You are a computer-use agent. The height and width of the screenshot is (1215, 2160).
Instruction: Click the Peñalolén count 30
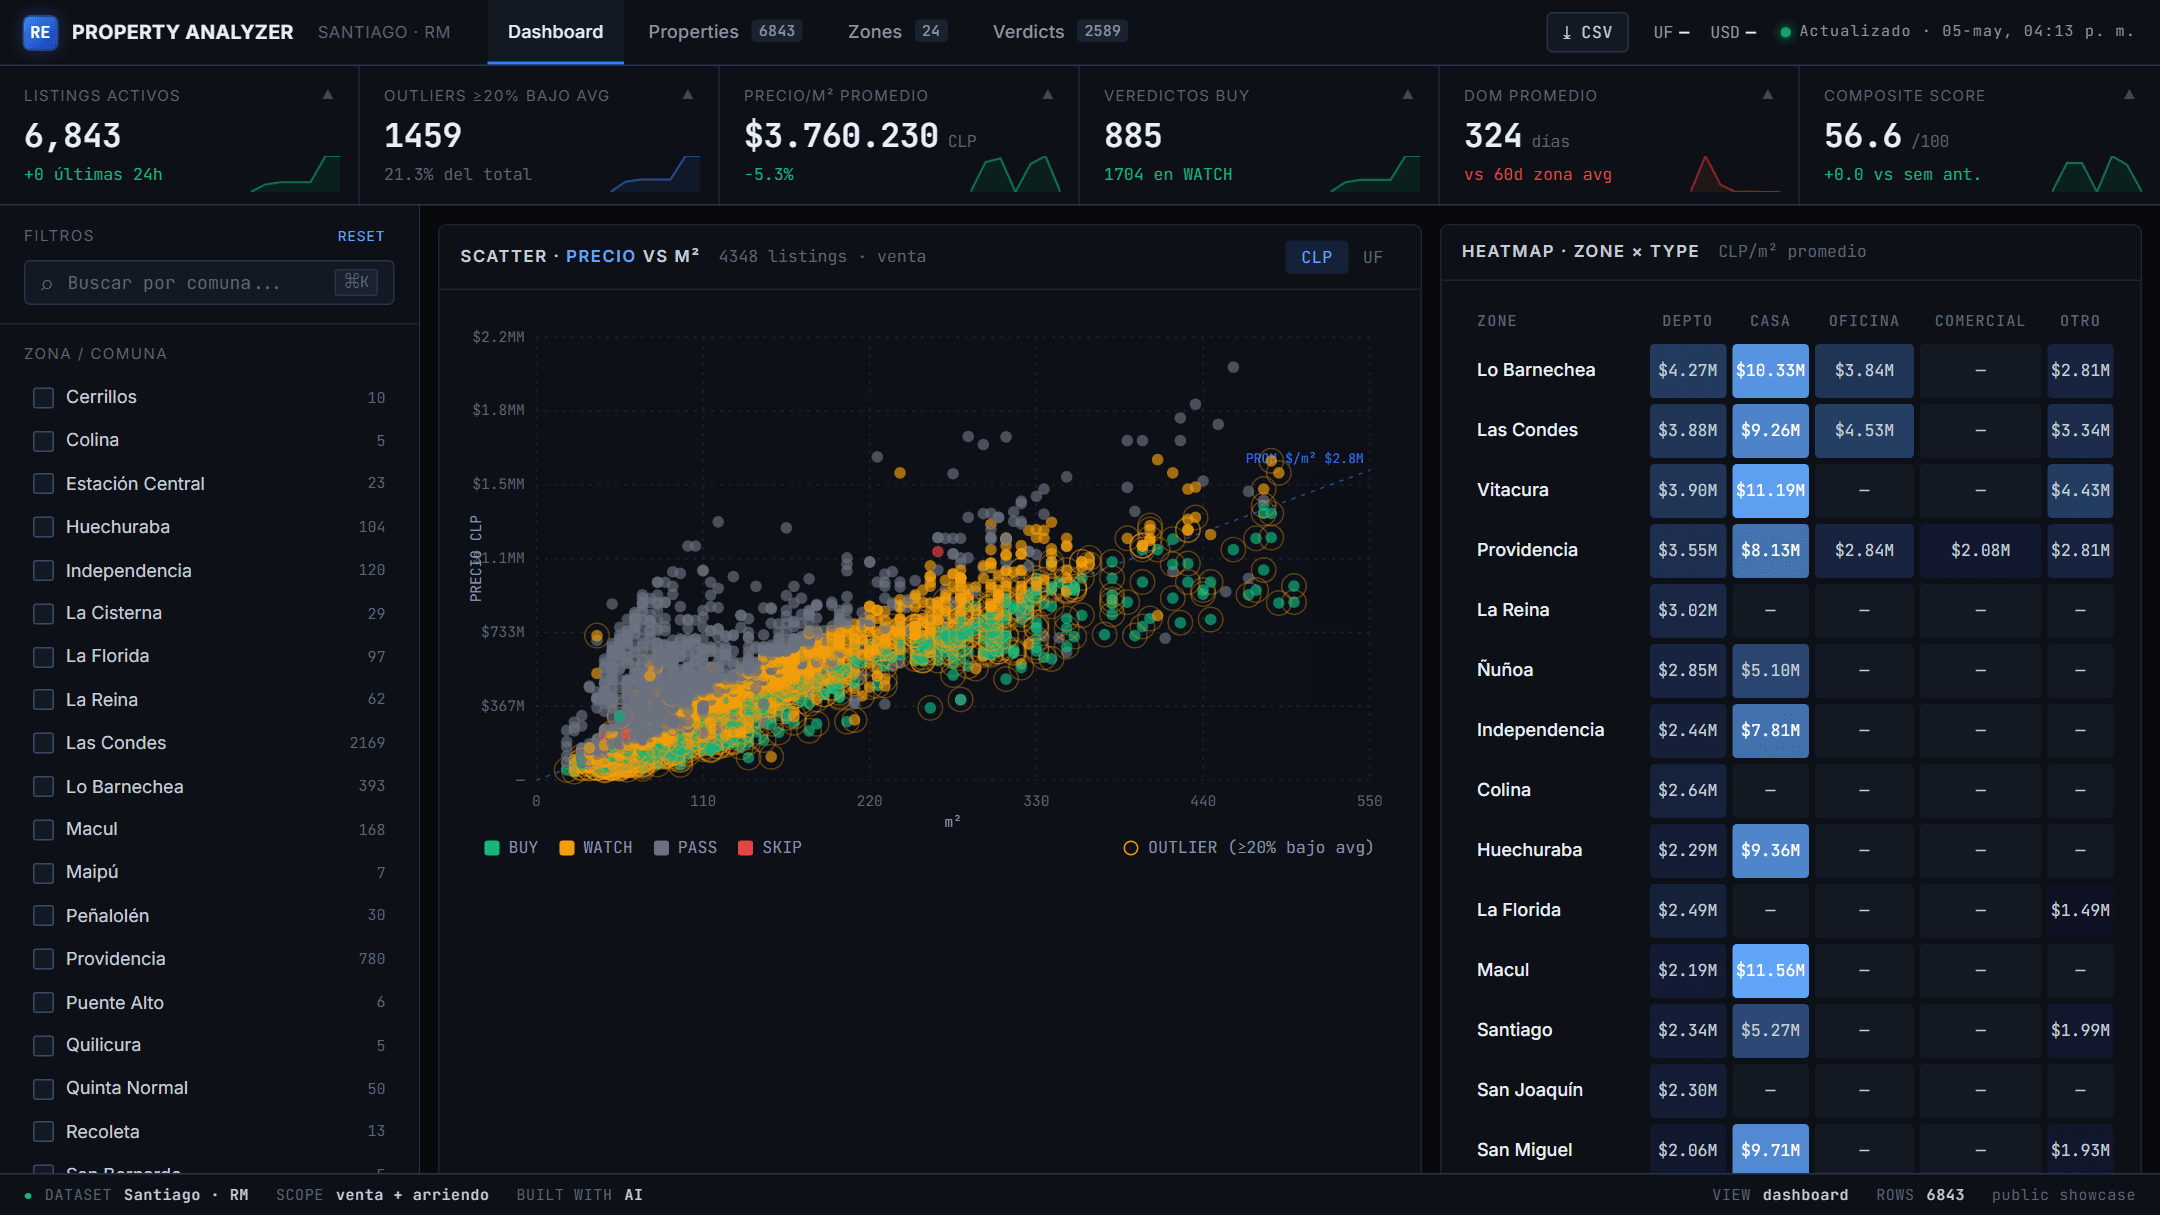pyautogui.click(x=376, y=915)
